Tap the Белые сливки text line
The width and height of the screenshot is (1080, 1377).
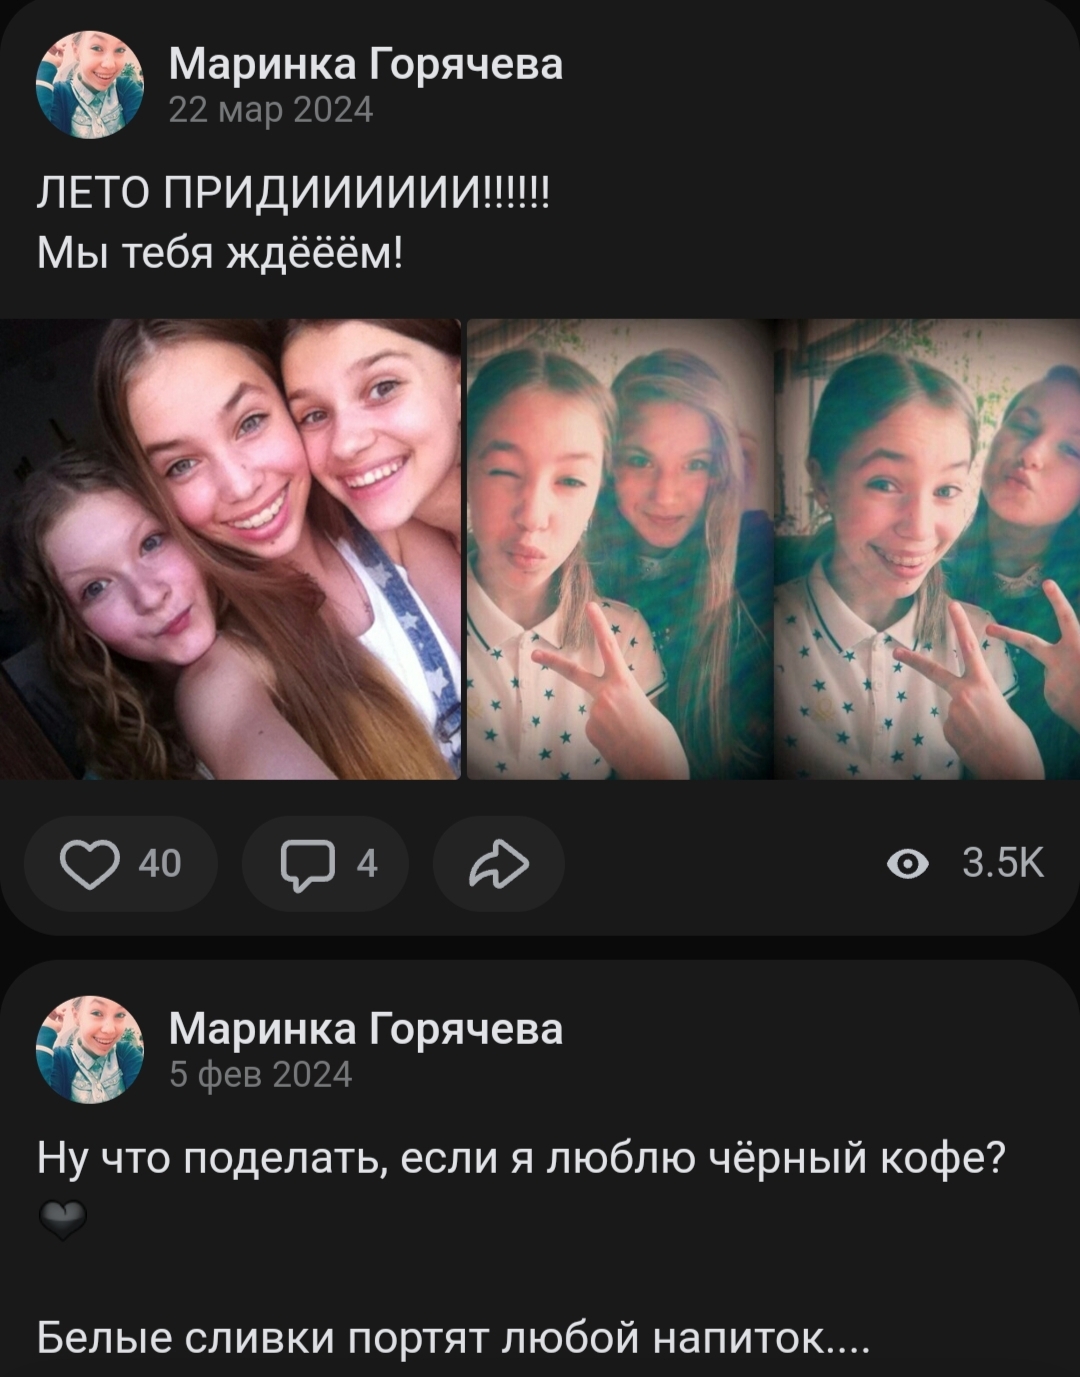pyautogui.click(x=453, y=1338)
